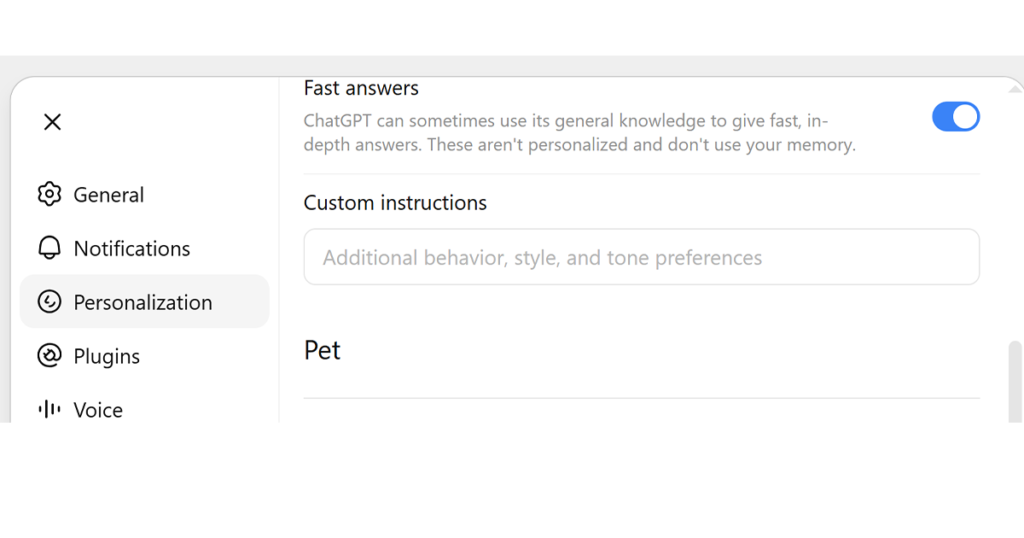The image size is (1024, 538).
Task: Click the scrollbar up arrow
Action: point(1015,89)
